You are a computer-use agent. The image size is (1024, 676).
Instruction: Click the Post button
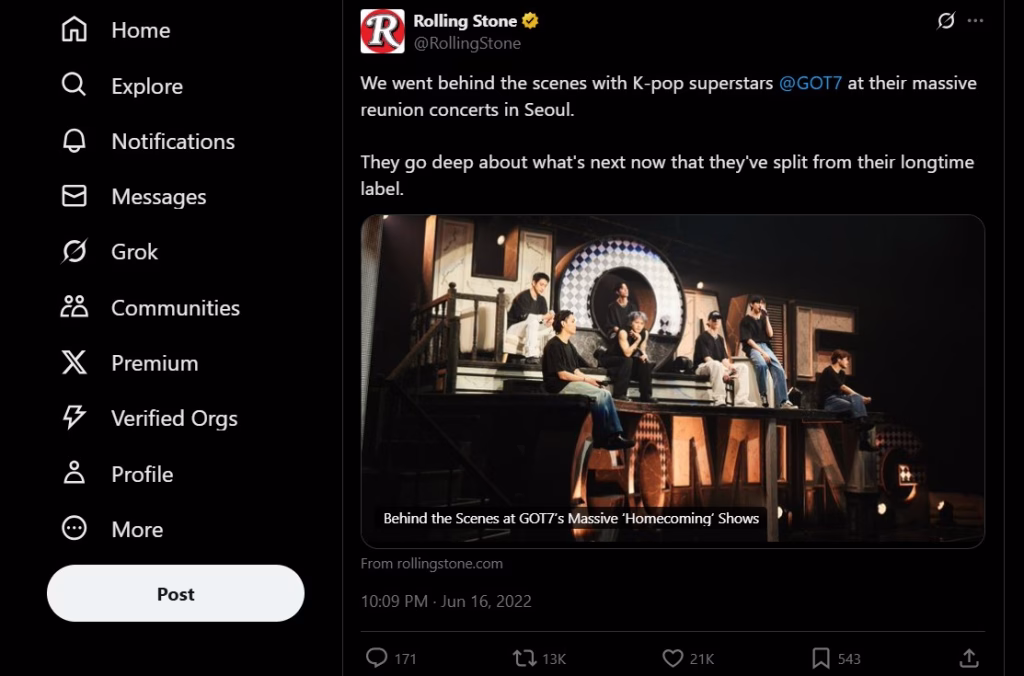tap(175, 593)
